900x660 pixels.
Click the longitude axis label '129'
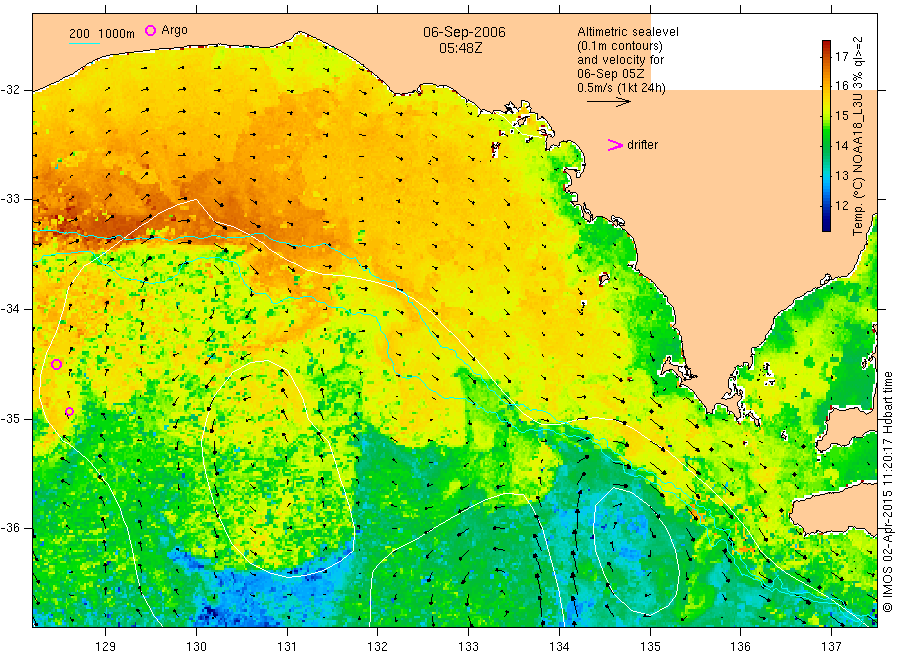(106, 647)
